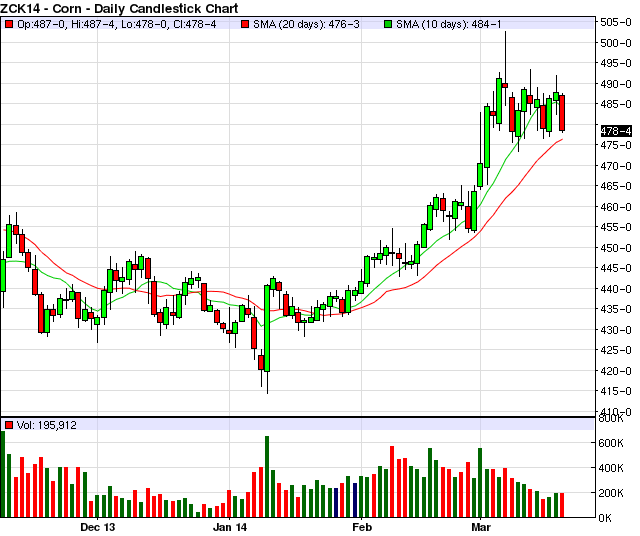640x536 pixels.
Task: Click the 435-0 price axis label
Action: point(616,309)
